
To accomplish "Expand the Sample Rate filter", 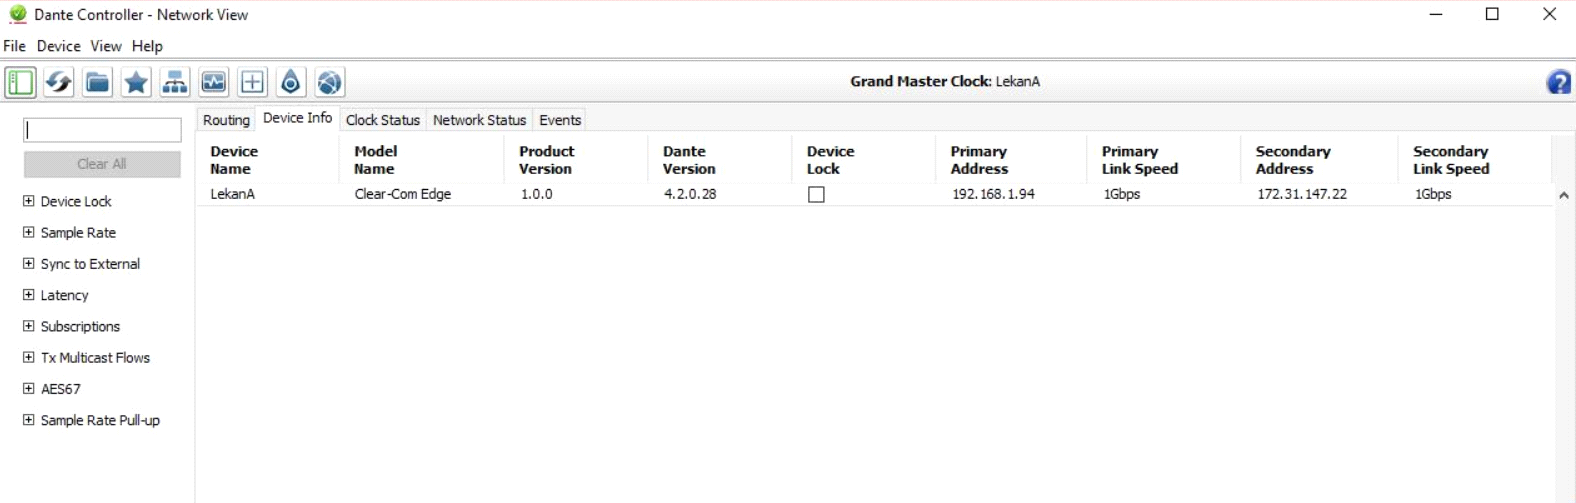I will 29,232.
